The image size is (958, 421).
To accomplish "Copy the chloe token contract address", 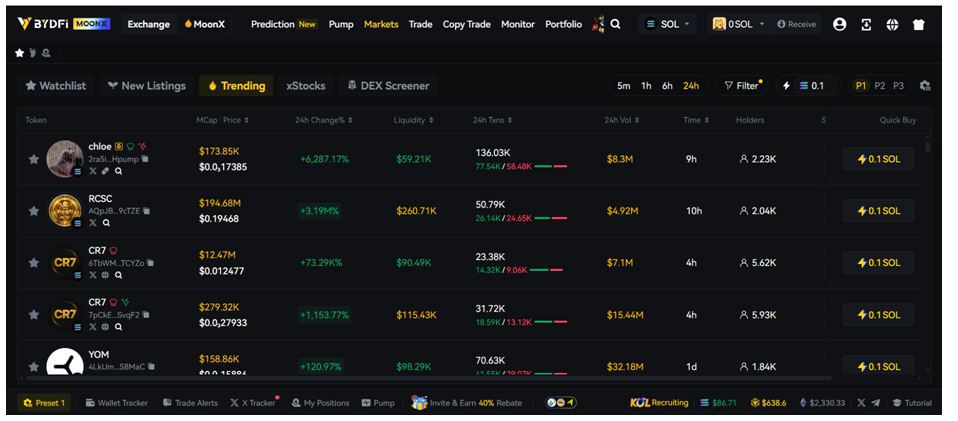I will click(145, 159).
